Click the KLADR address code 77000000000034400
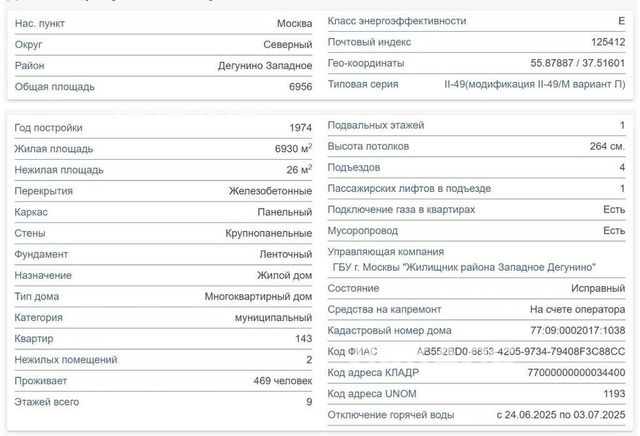The image size is (640, 436). pyautogui.click(x=568, y=373)
